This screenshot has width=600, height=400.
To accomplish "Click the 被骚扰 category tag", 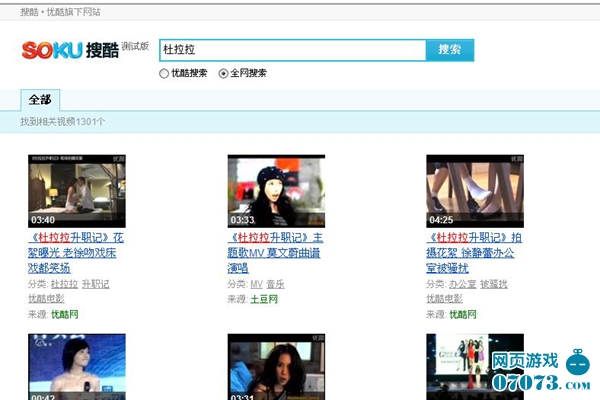I will click(x=493, y=284).
